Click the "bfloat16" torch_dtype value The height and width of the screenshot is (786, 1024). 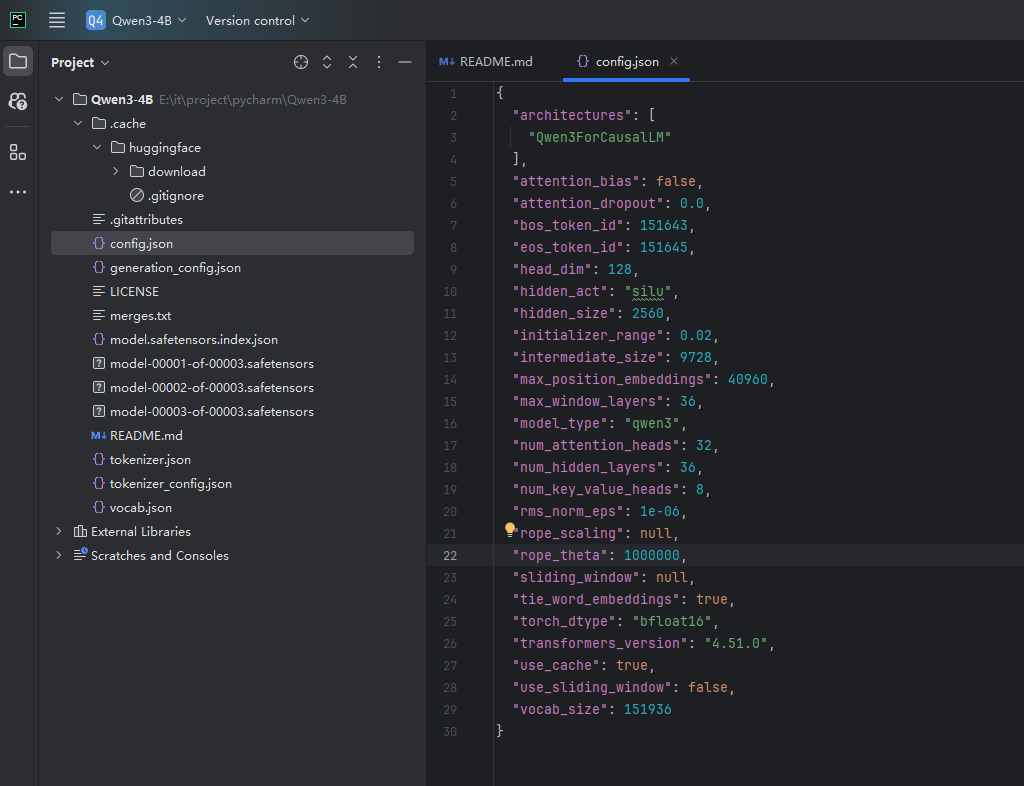[672, 621]
